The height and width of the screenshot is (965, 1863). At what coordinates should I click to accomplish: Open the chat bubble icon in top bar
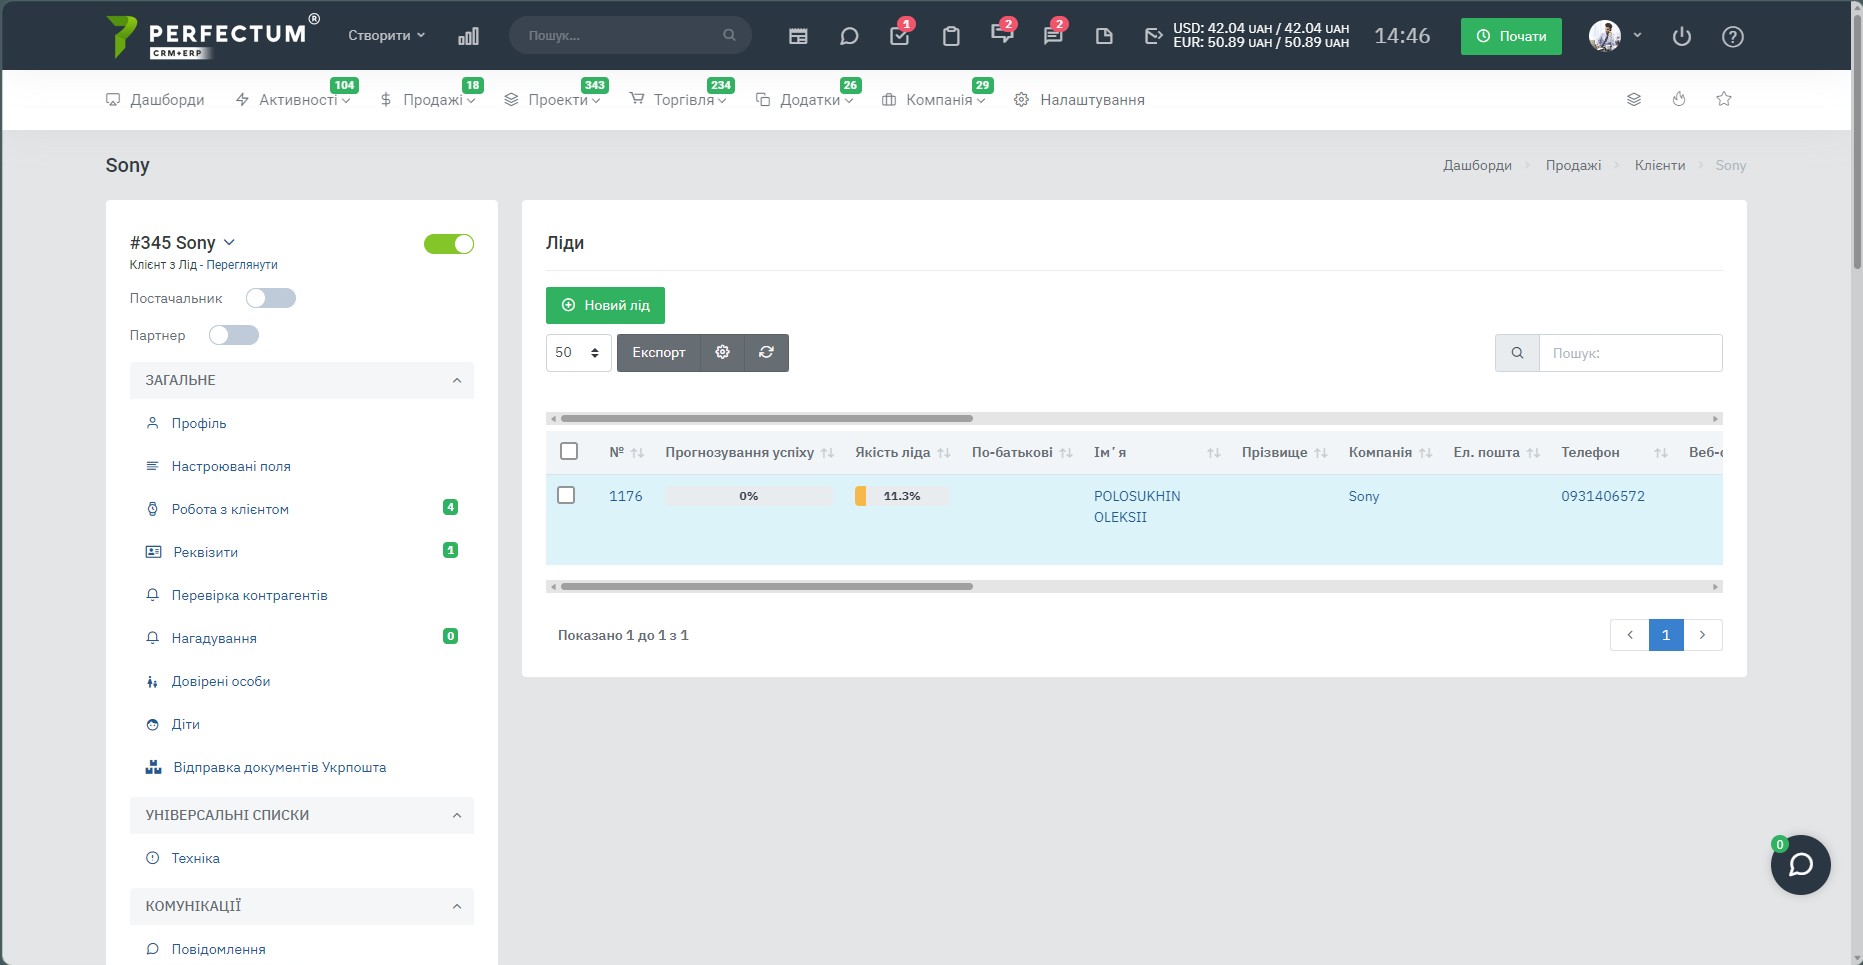849,36
